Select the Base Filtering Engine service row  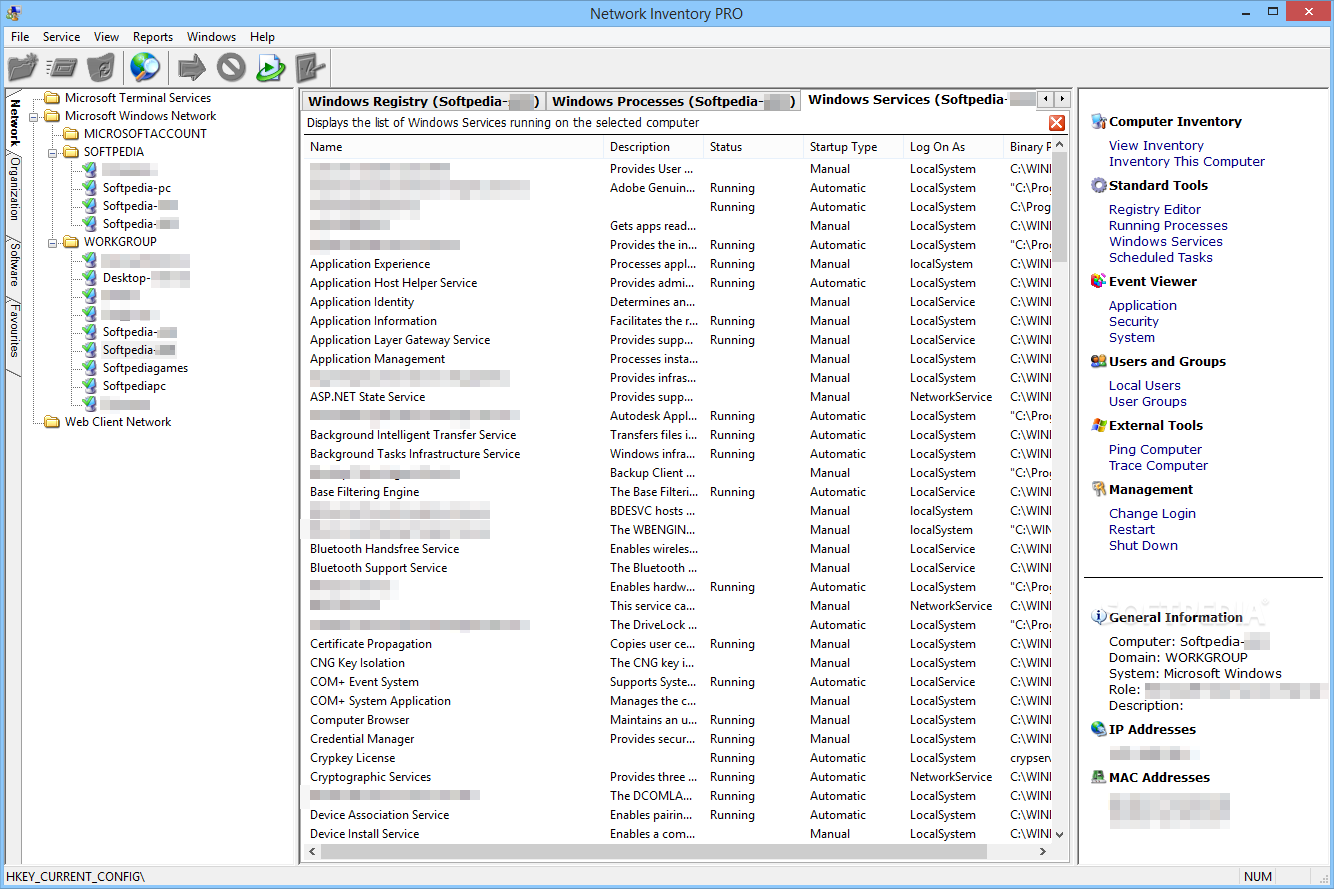tap(678, 492)
